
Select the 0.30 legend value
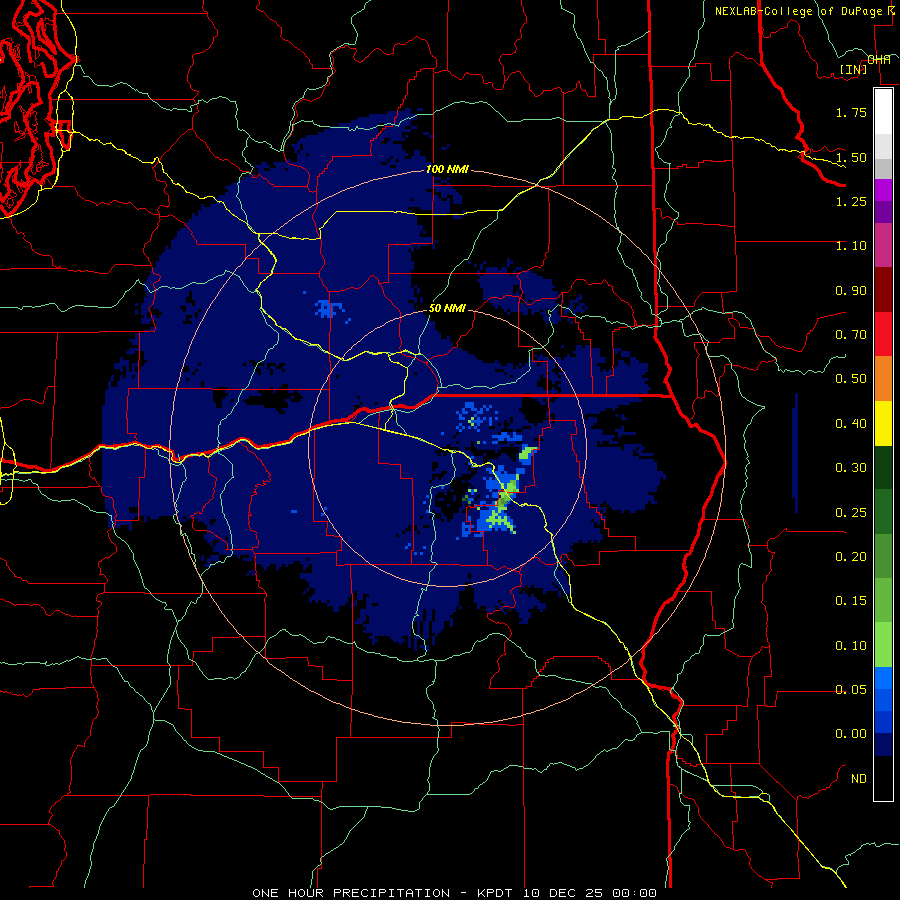click(x=851, y=468)
